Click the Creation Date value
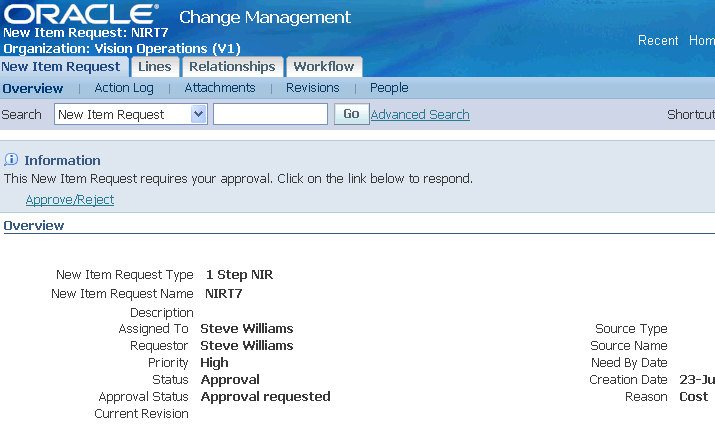 coord(697,380)
